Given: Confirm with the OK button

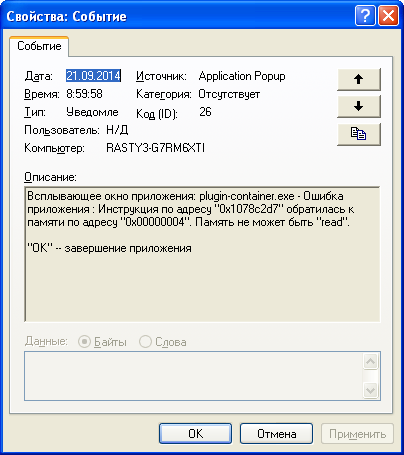Looking at the screenshot, I should coord(195,434).
